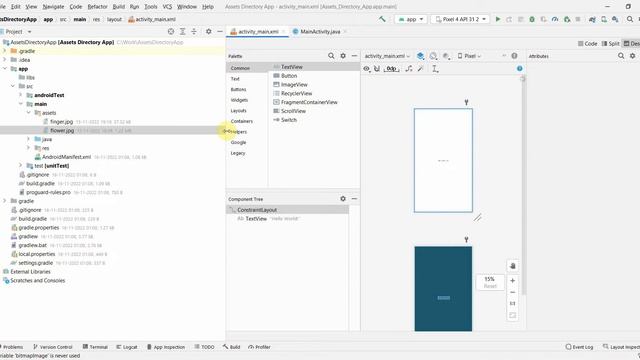Open the VCS menu
This screenshot has height=360, width=640.
click(167, 7)
